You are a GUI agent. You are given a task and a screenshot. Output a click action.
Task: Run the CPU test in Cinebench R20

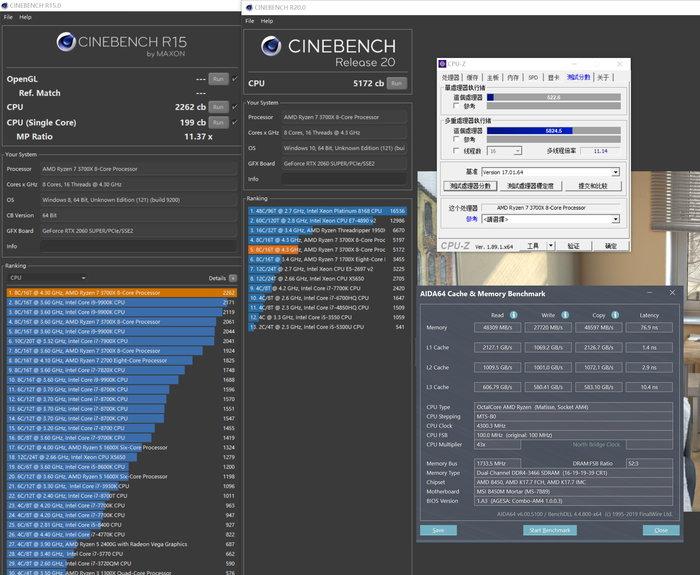(x=396, y=83)
